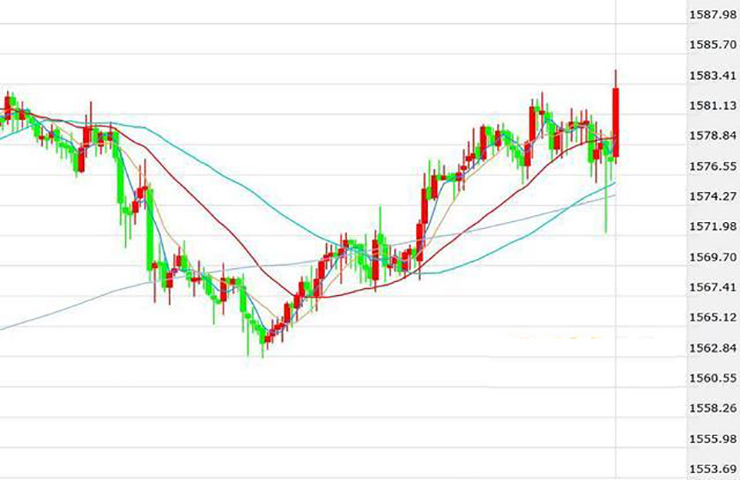This screenshot has height=480, width=740.
Task: Click the 1555.98 price axis label
Action: 713,439
